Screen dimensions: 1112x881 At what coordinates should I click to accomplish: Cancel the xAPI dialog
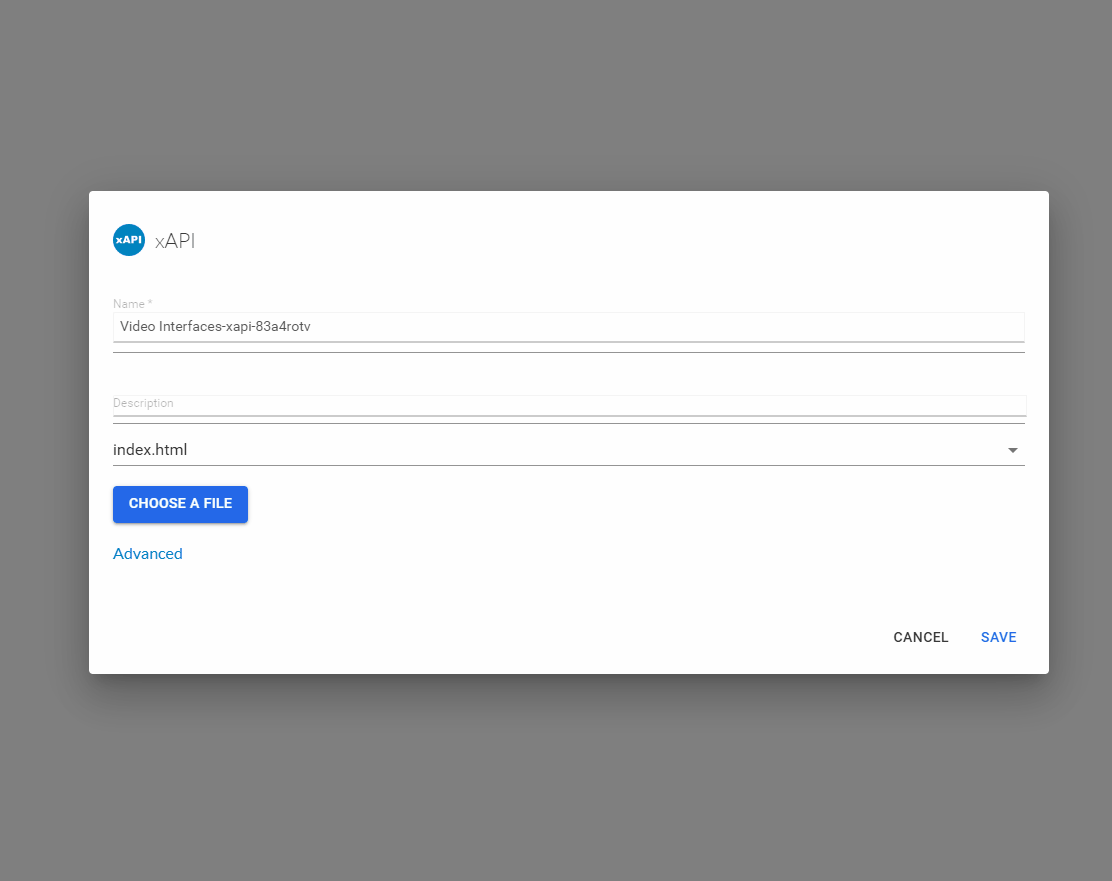click(920, 637)
